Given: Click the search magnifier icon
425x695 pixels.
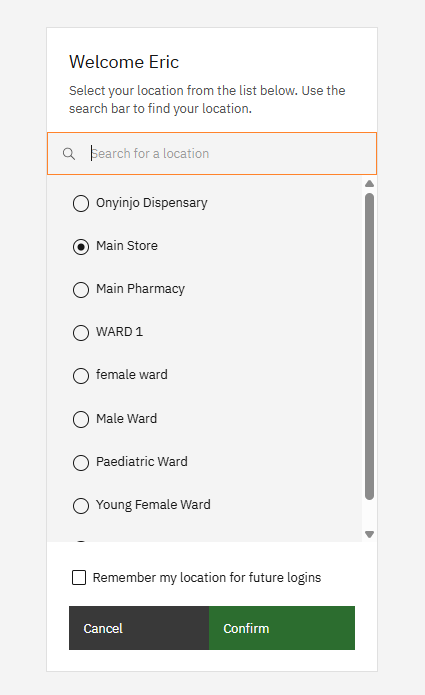Looking at the screenshot, I should tap(69, 154).
